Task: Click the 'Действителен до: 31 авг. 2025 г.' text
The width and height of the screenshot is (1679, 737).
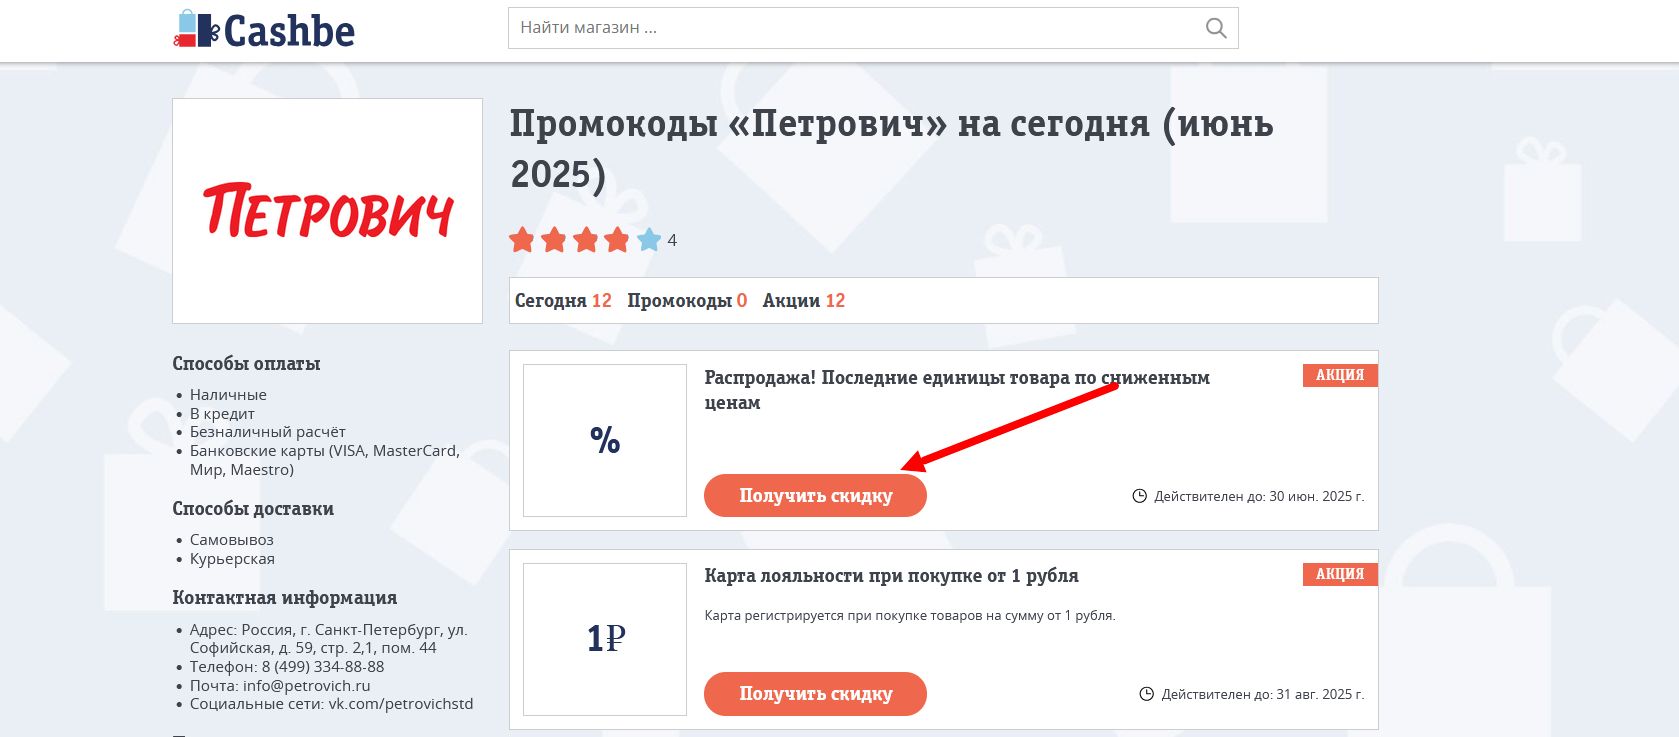Action: click(x=1263, y=694)
